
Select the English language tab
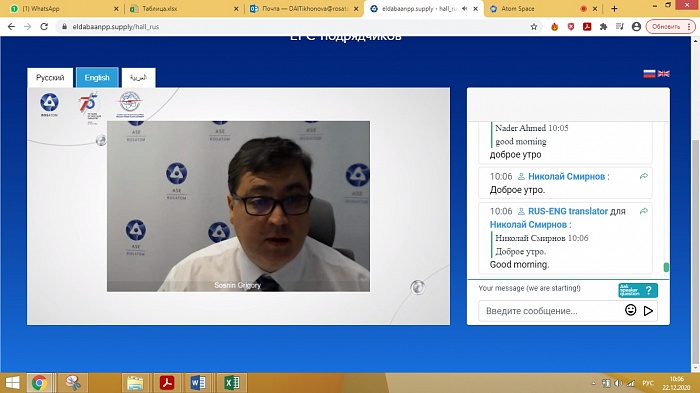97,78
